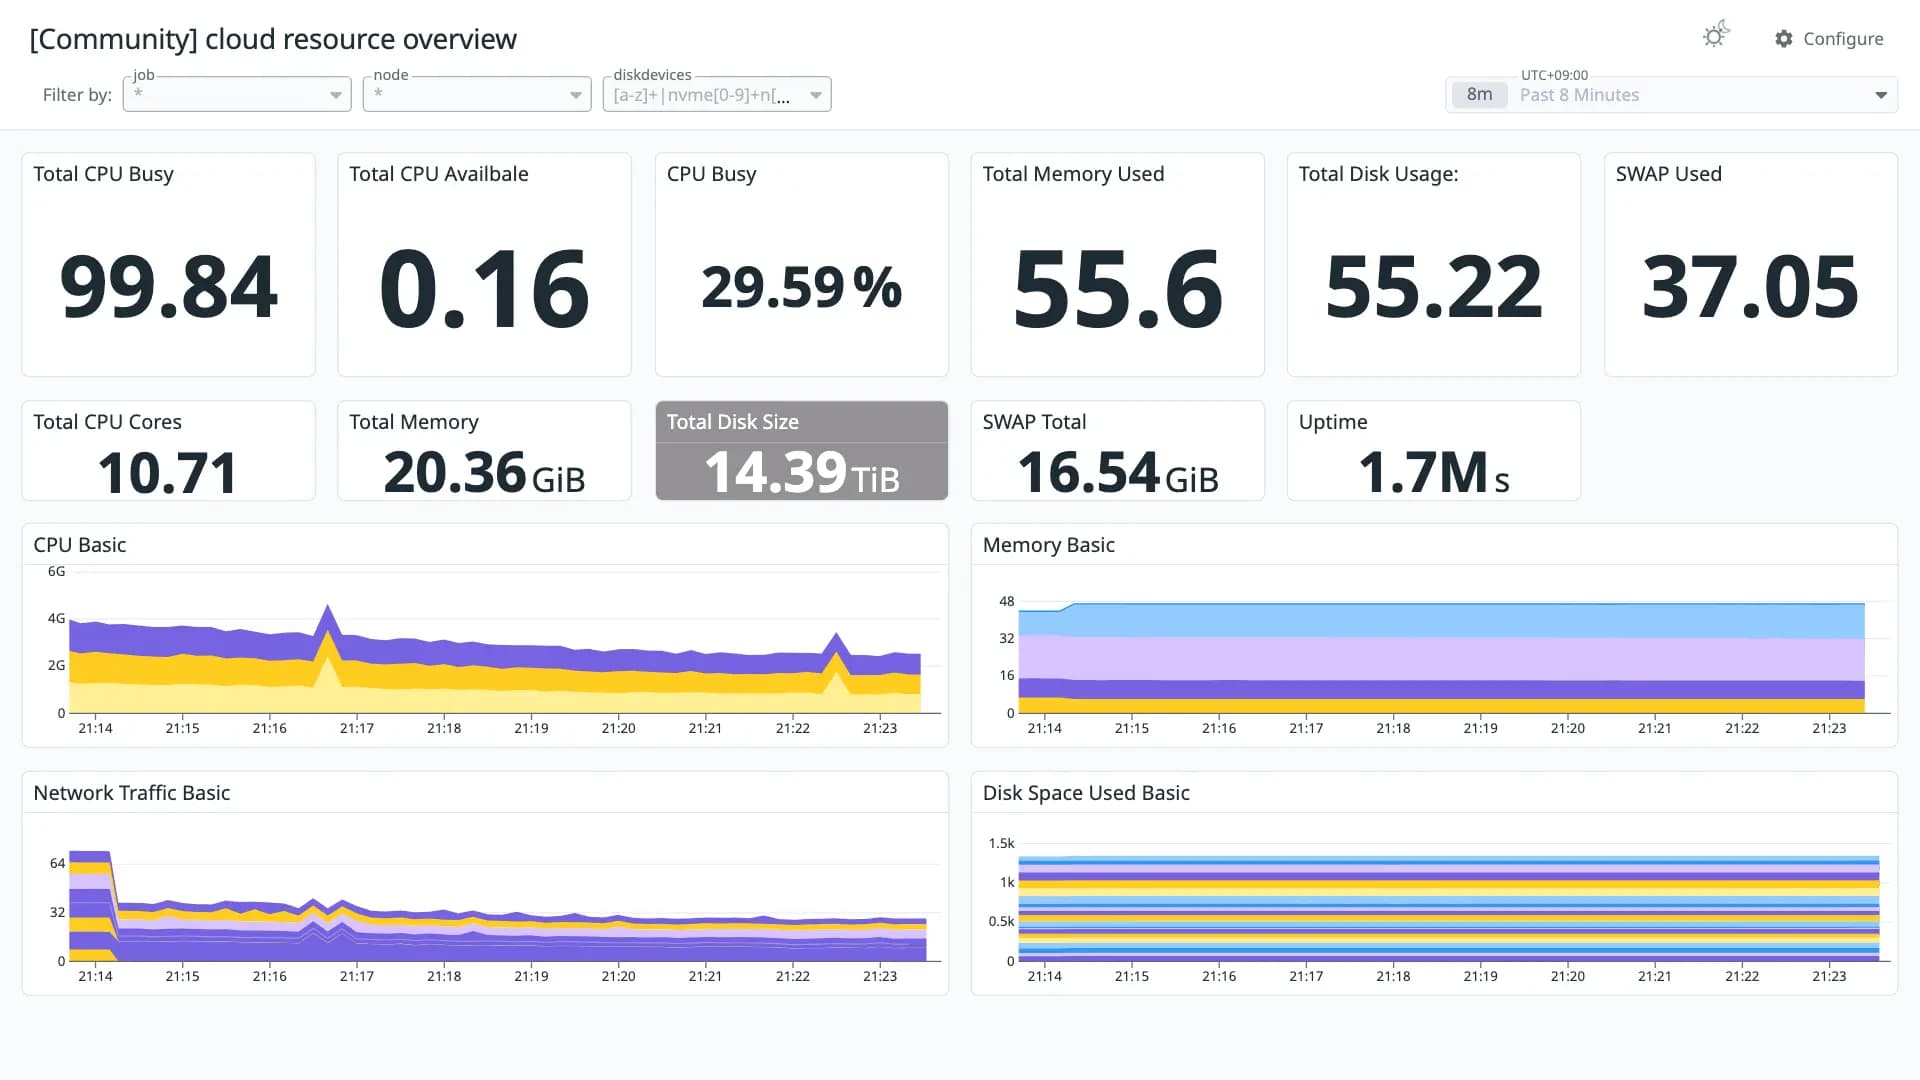
Task: Expand the job filter dropdown
Action: click(237, 94)
